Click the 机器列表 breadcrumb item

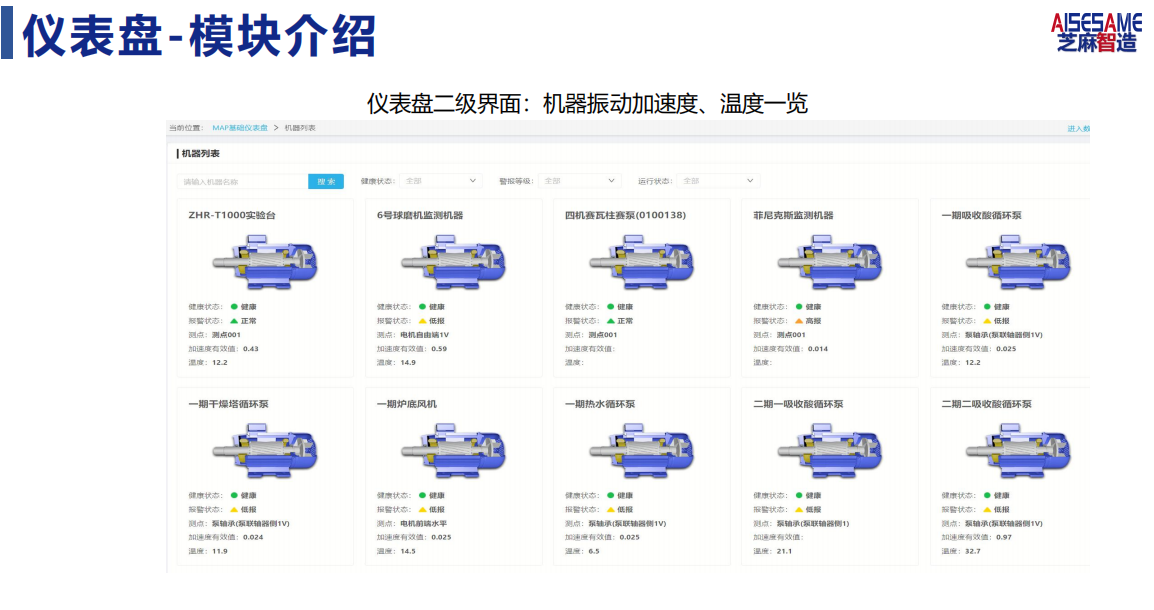point(300,128)
